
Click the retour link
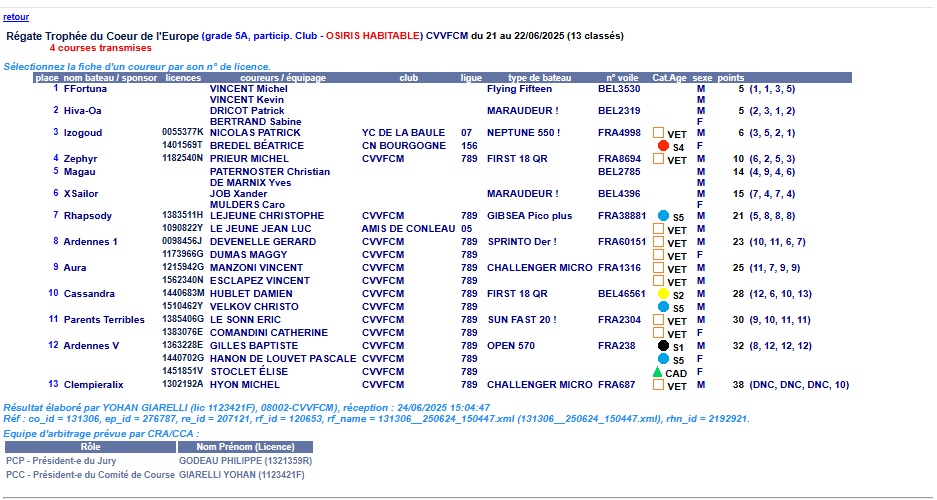point(16,17)
